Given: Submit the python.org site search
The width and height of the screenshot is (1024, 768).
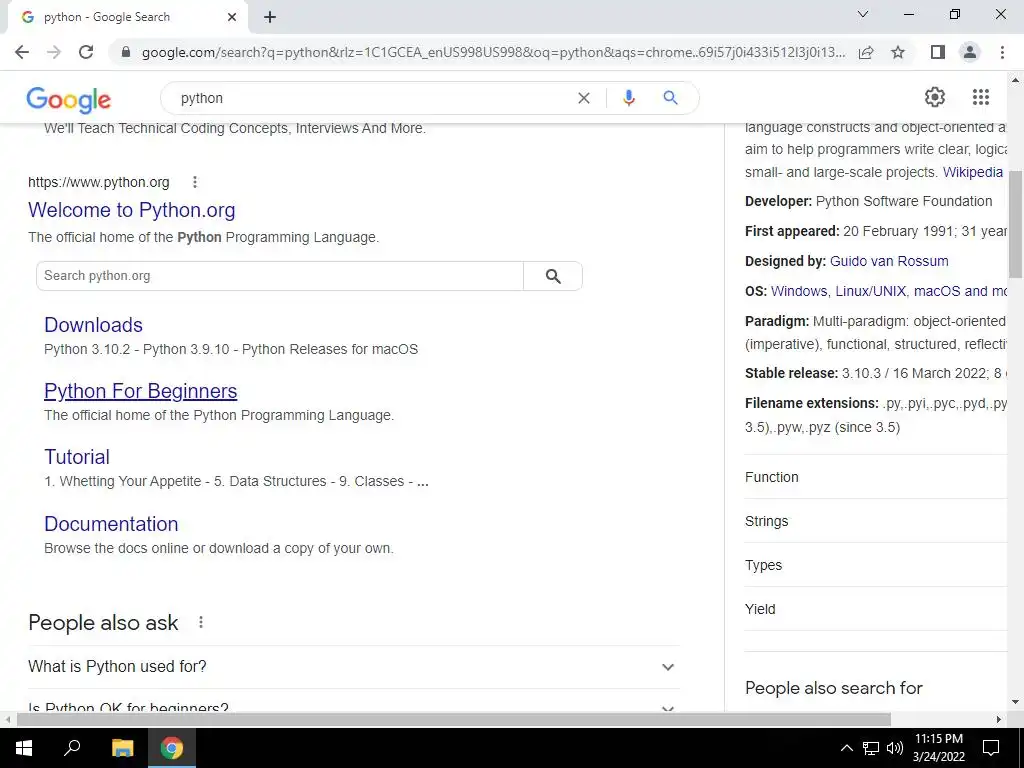Looking at the screenshot, I should click(553, 276).
